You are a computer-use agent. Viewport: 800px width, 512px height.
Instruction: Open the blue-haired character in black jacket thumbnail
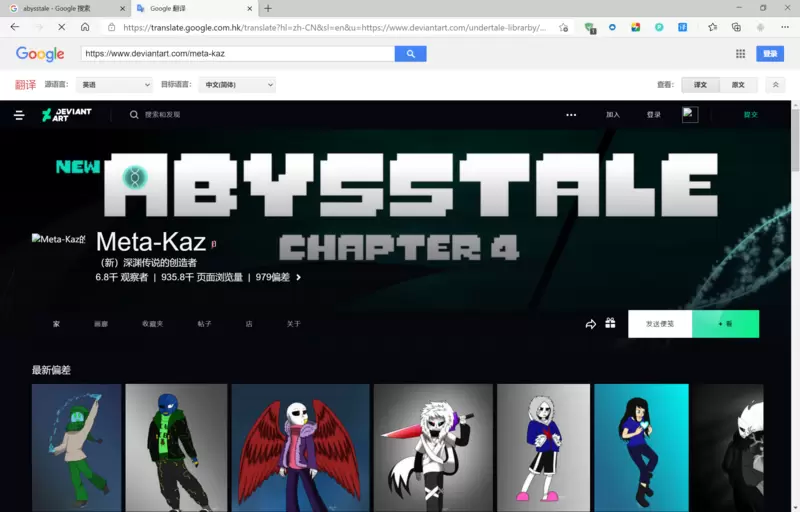(x=176, y=448)
